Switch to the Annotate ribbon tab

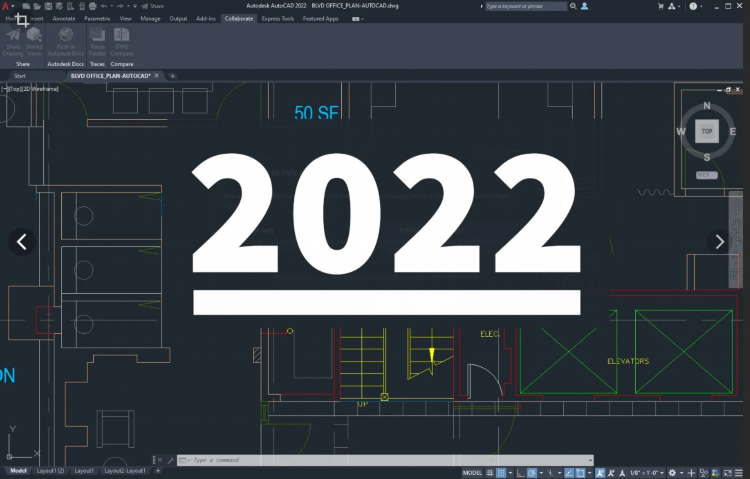64,19
